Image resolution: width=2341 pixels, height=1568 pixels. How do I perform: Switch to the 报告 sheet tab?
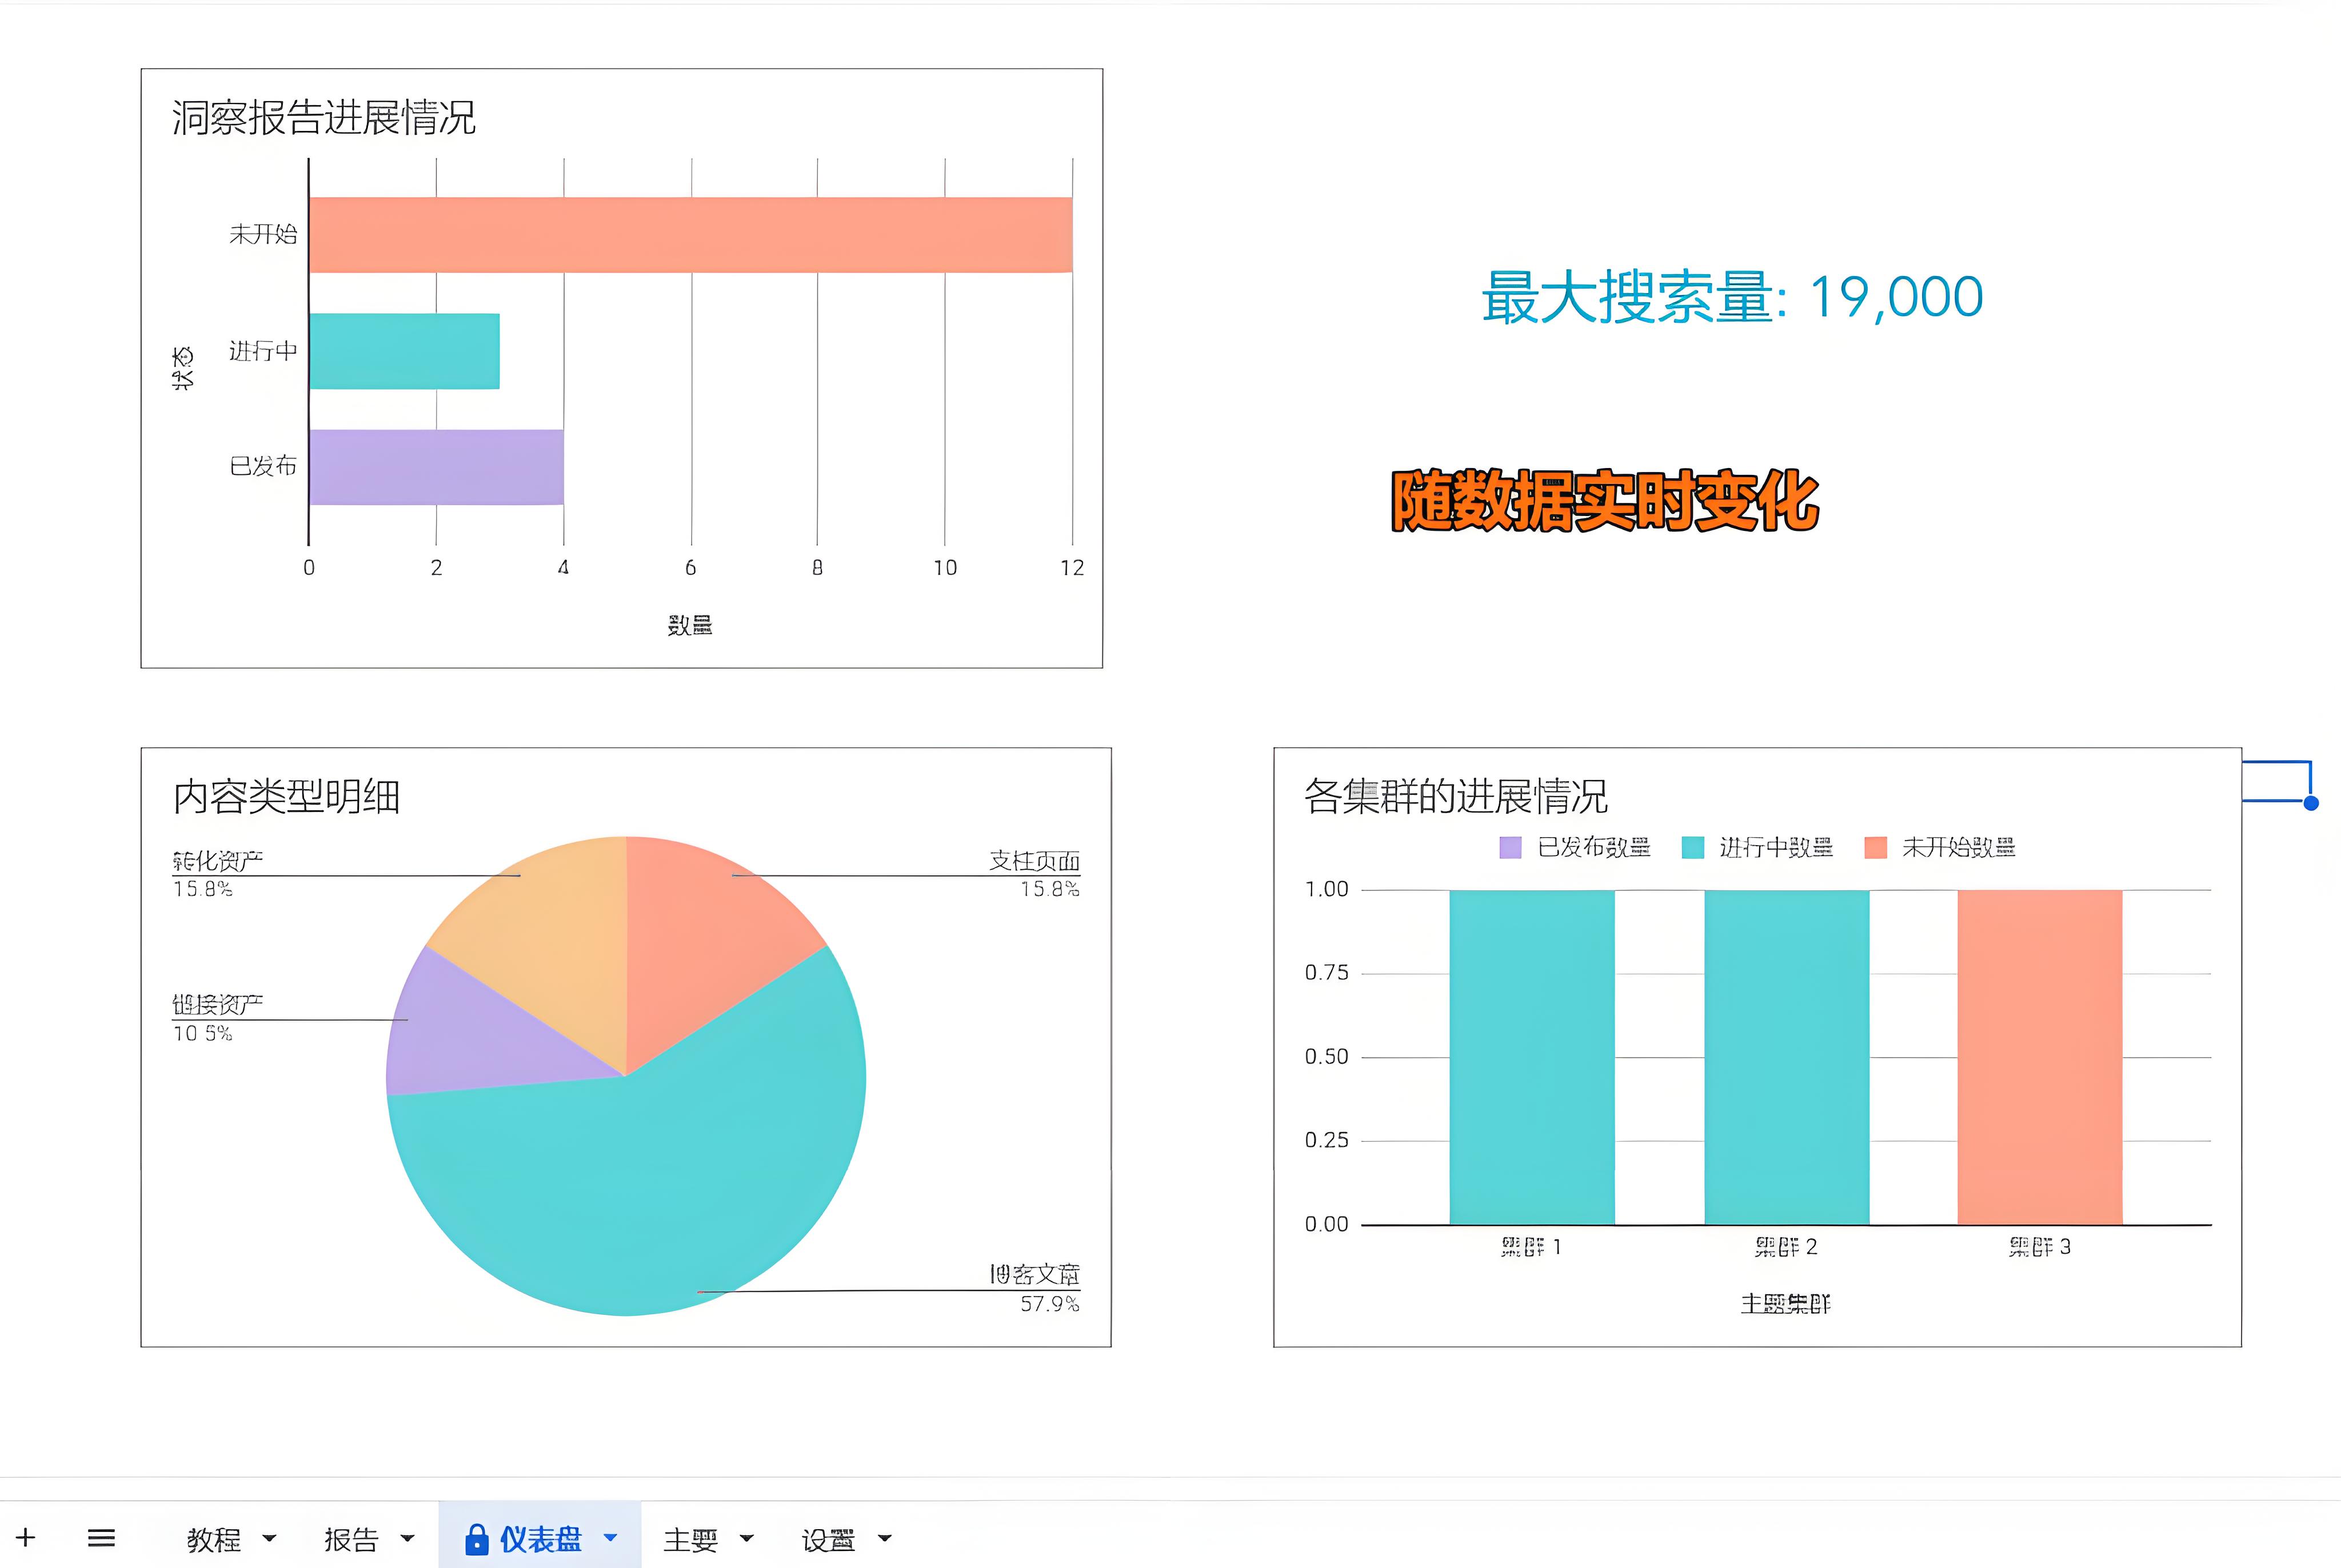[351, 1539]
